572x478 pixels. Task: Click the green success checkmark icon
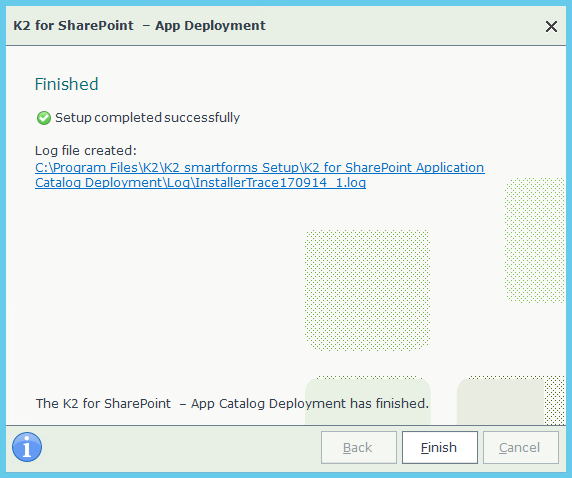point(44,118)
